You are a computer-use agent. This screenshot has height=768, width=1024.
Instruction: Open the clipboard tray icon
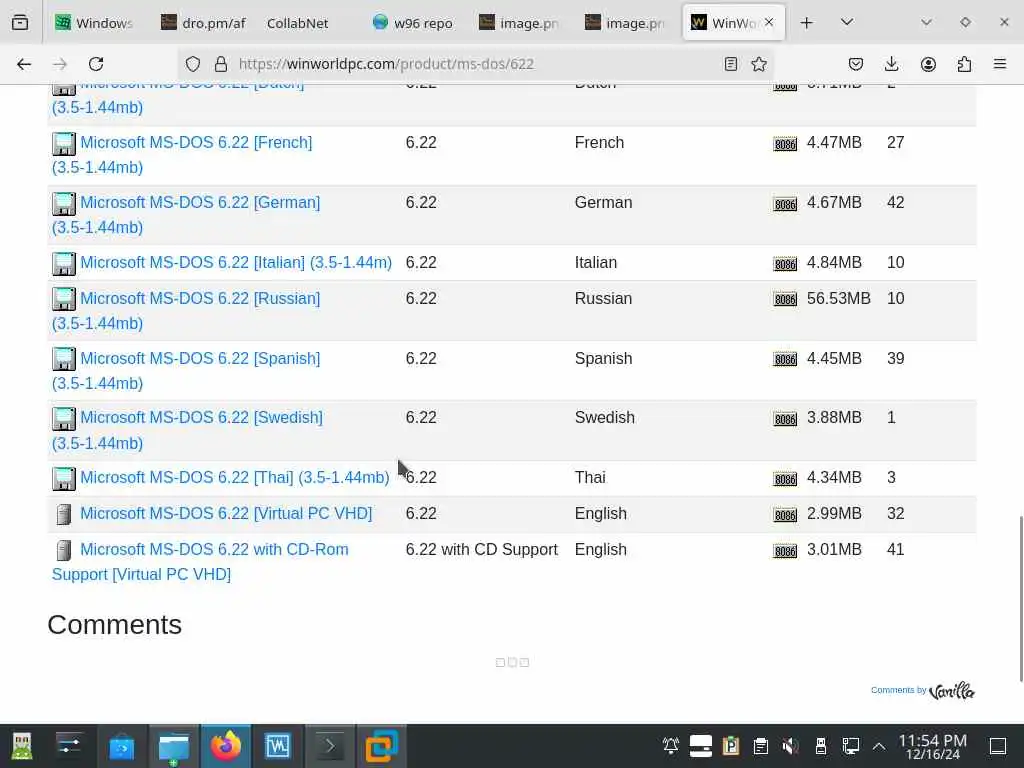click(761, 746)
